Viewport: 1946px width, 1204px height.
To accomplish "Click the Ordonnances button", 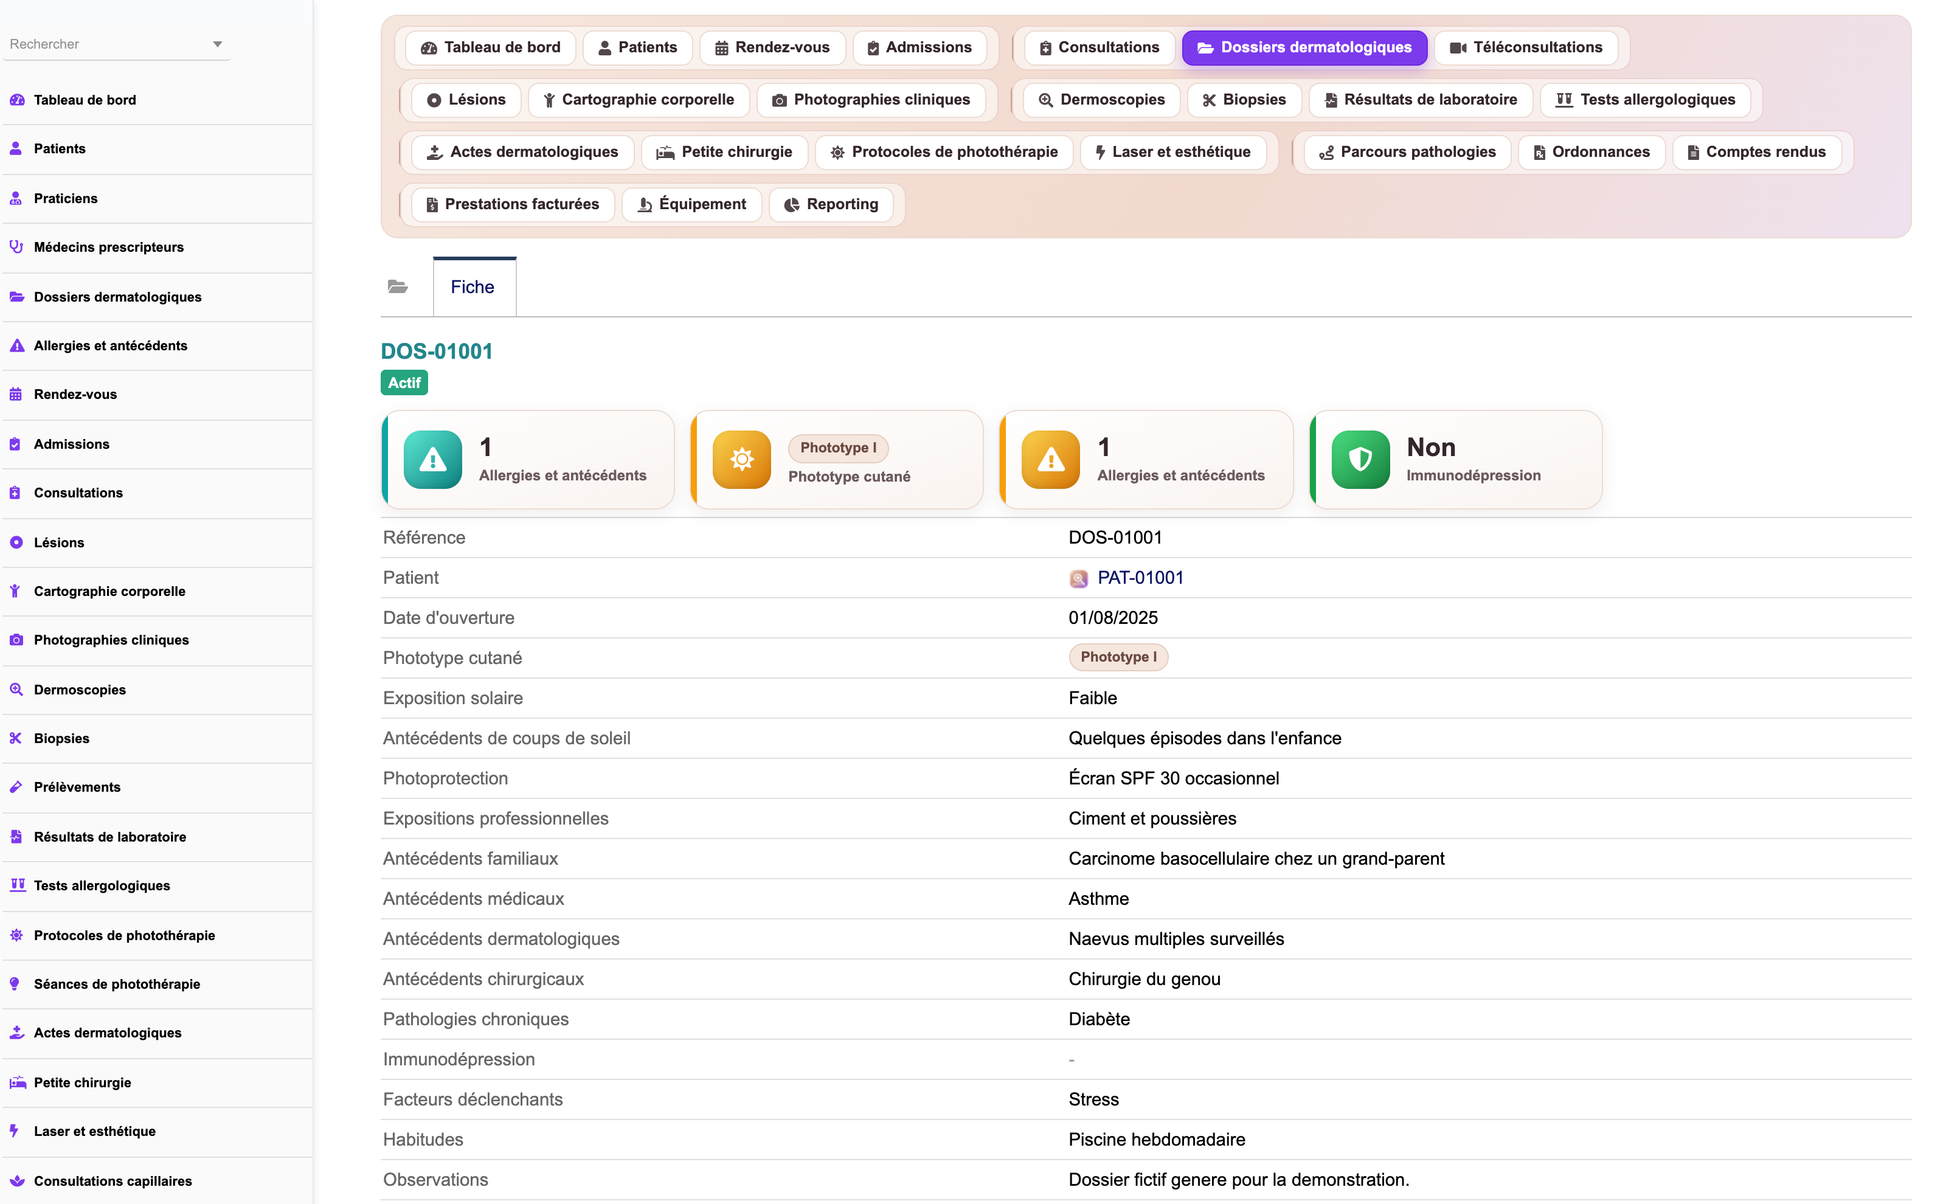I will pos(1591,152).
